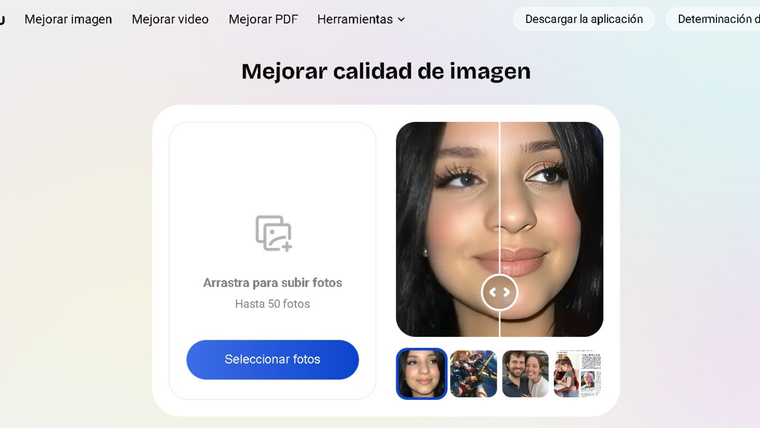
Task: Go to Mejorar imagen
Action: pyautogui.click(x=68, y=19)
